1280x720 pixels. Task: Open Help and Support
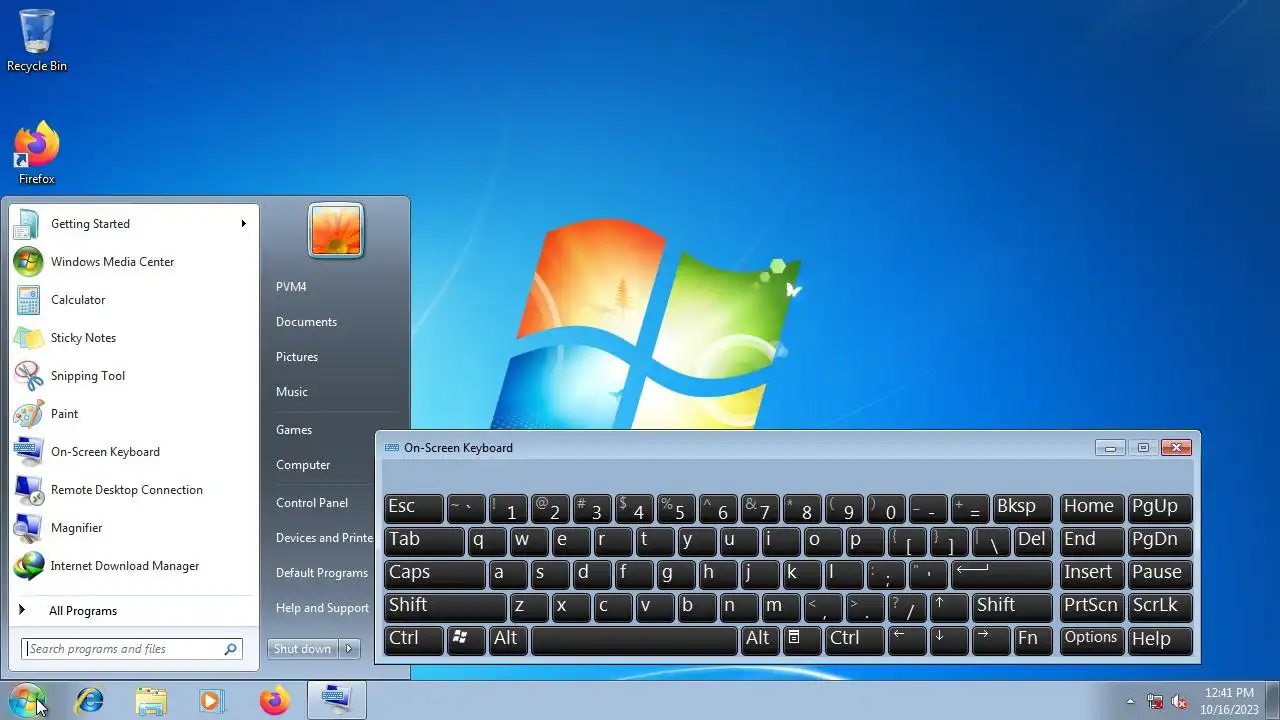coord(322,608)
